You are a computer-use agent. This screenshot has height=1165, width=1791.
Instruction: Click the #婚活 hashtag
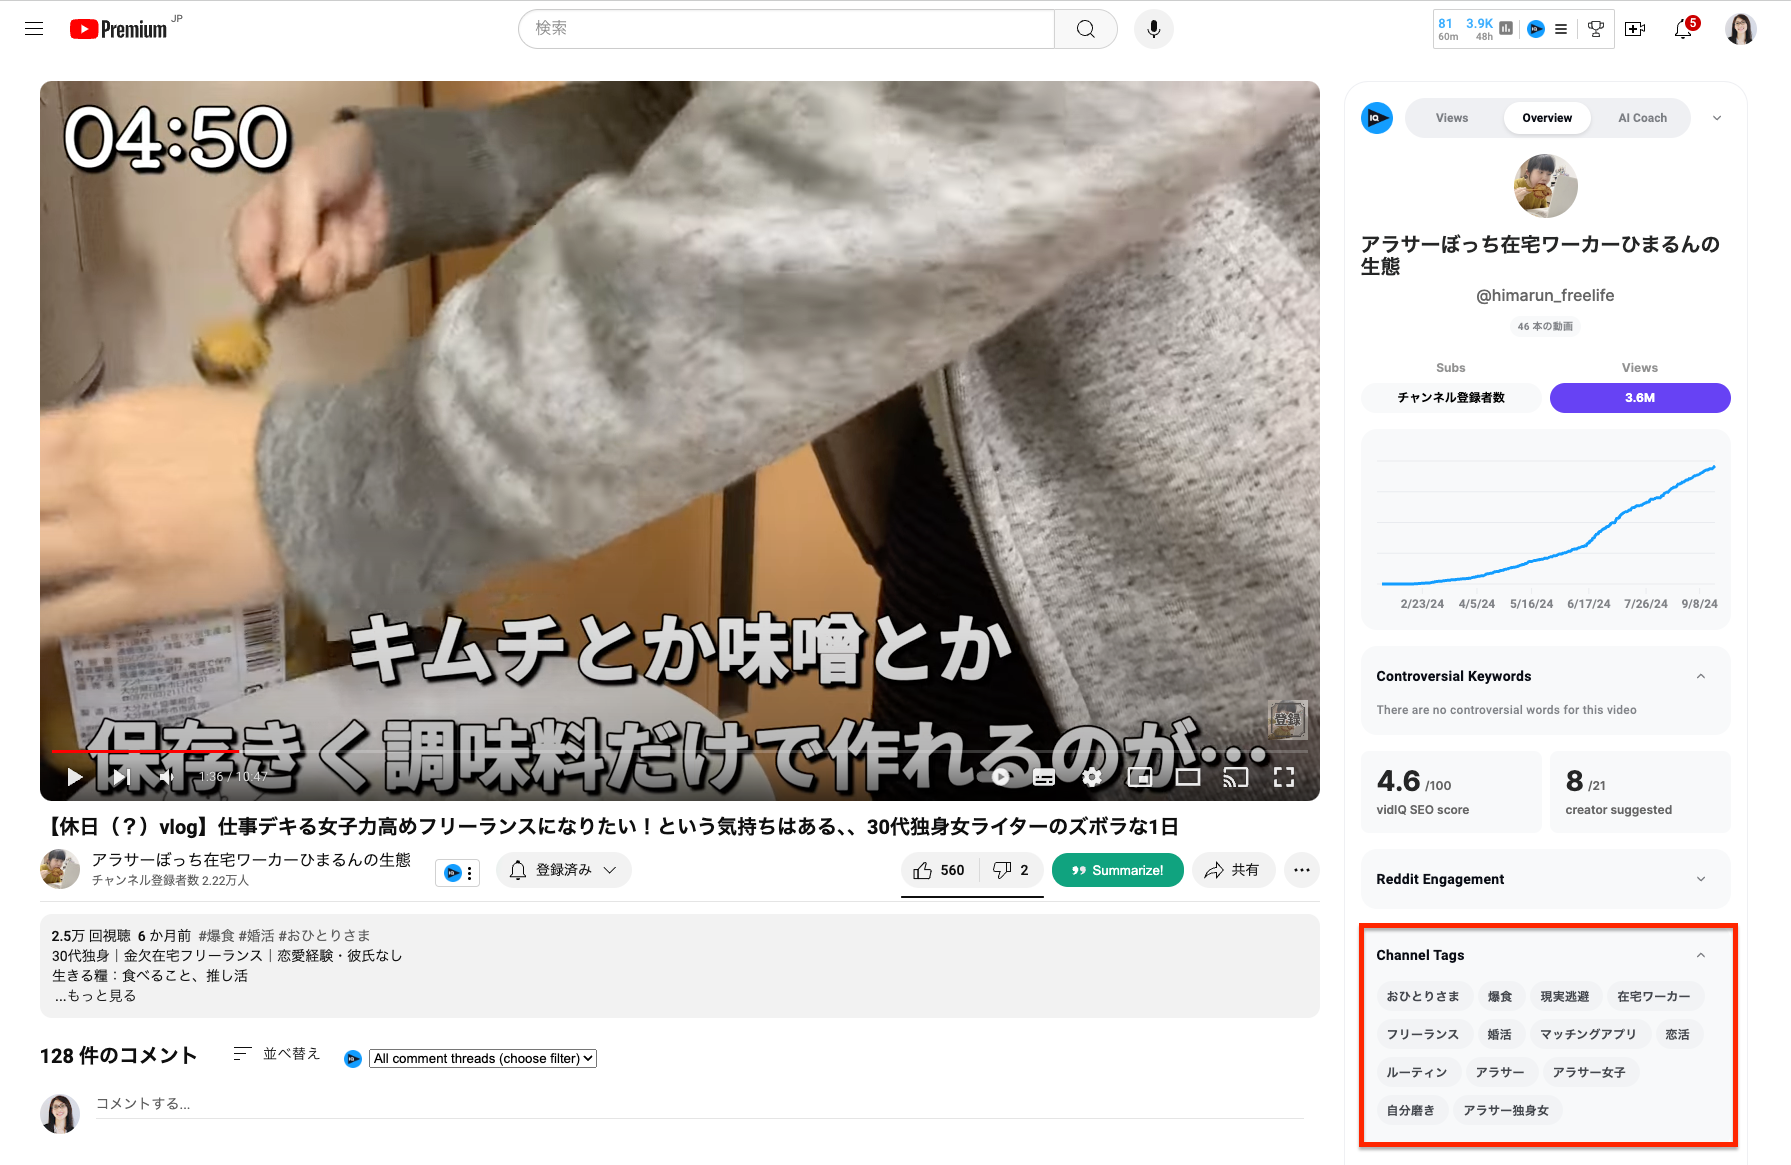click(x=256, y=936)
